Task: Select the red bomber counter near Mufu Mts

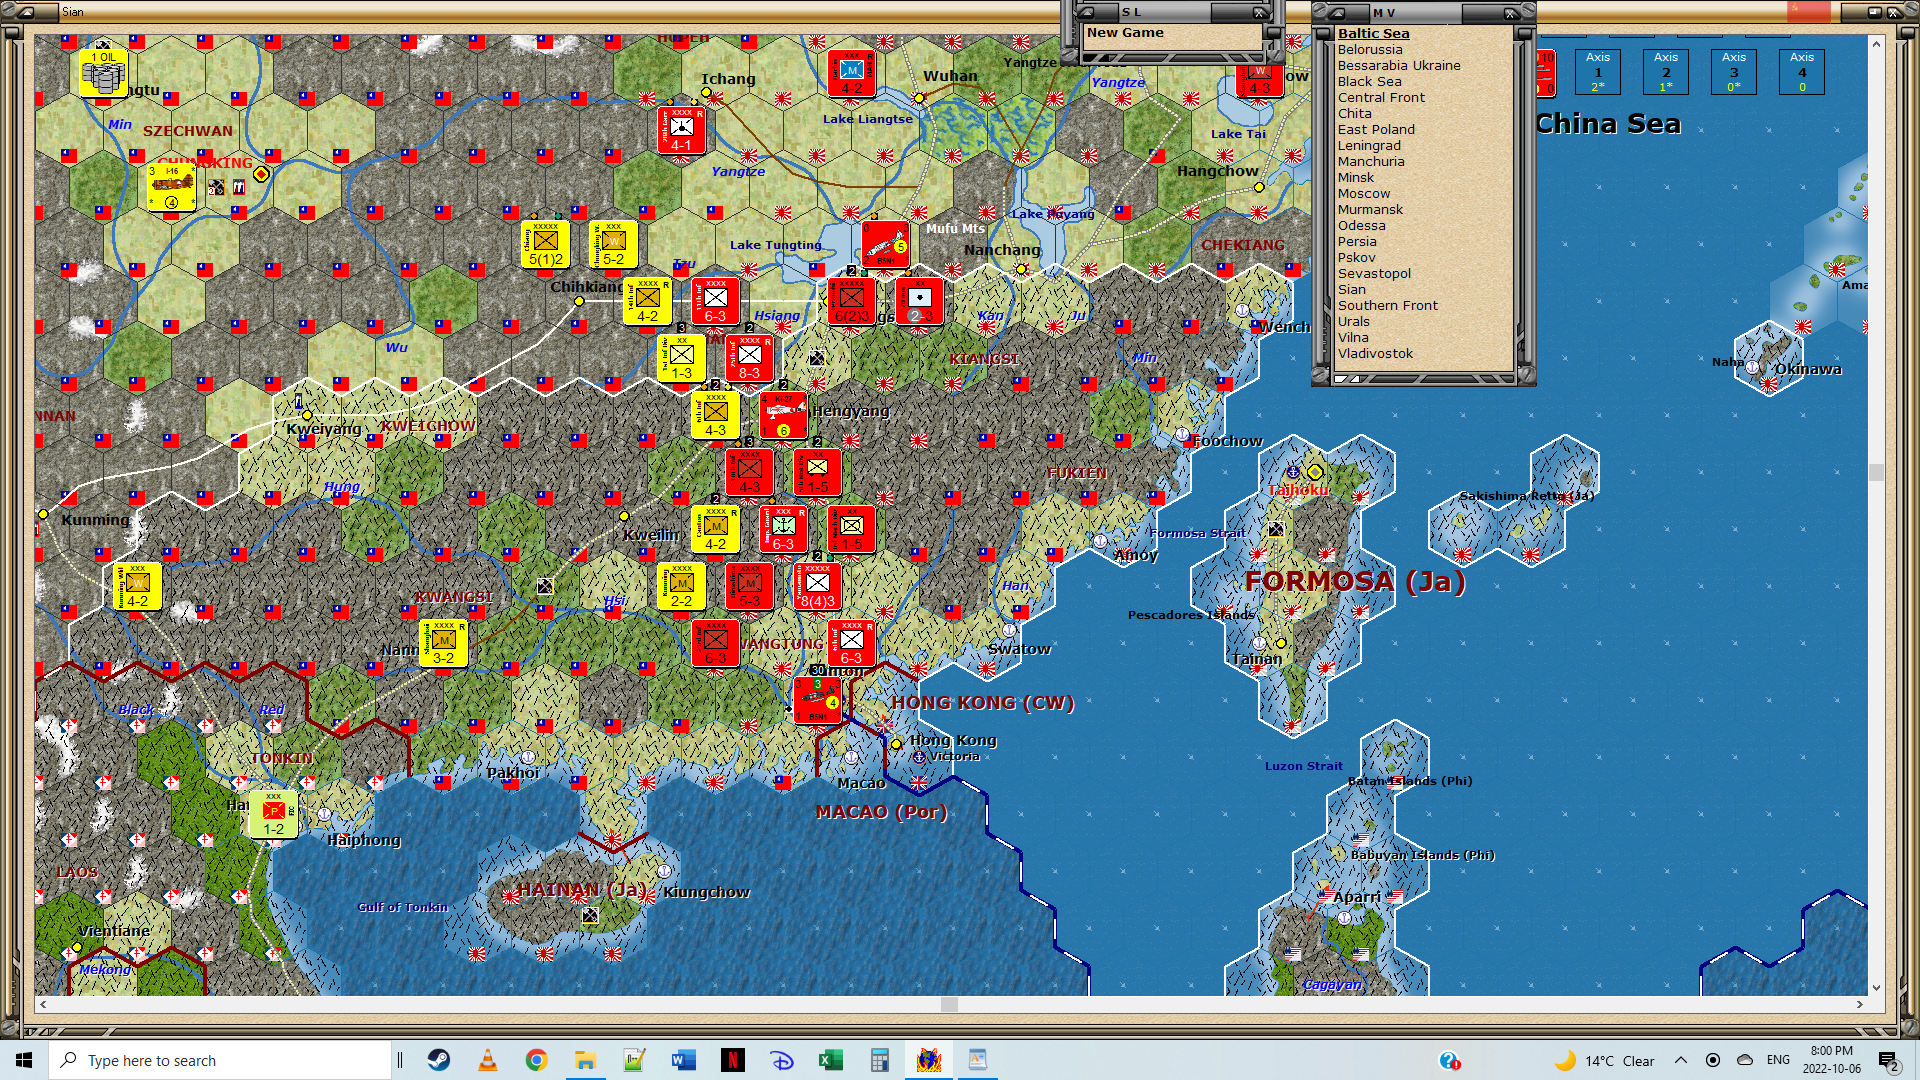Action: click(885, 244)
